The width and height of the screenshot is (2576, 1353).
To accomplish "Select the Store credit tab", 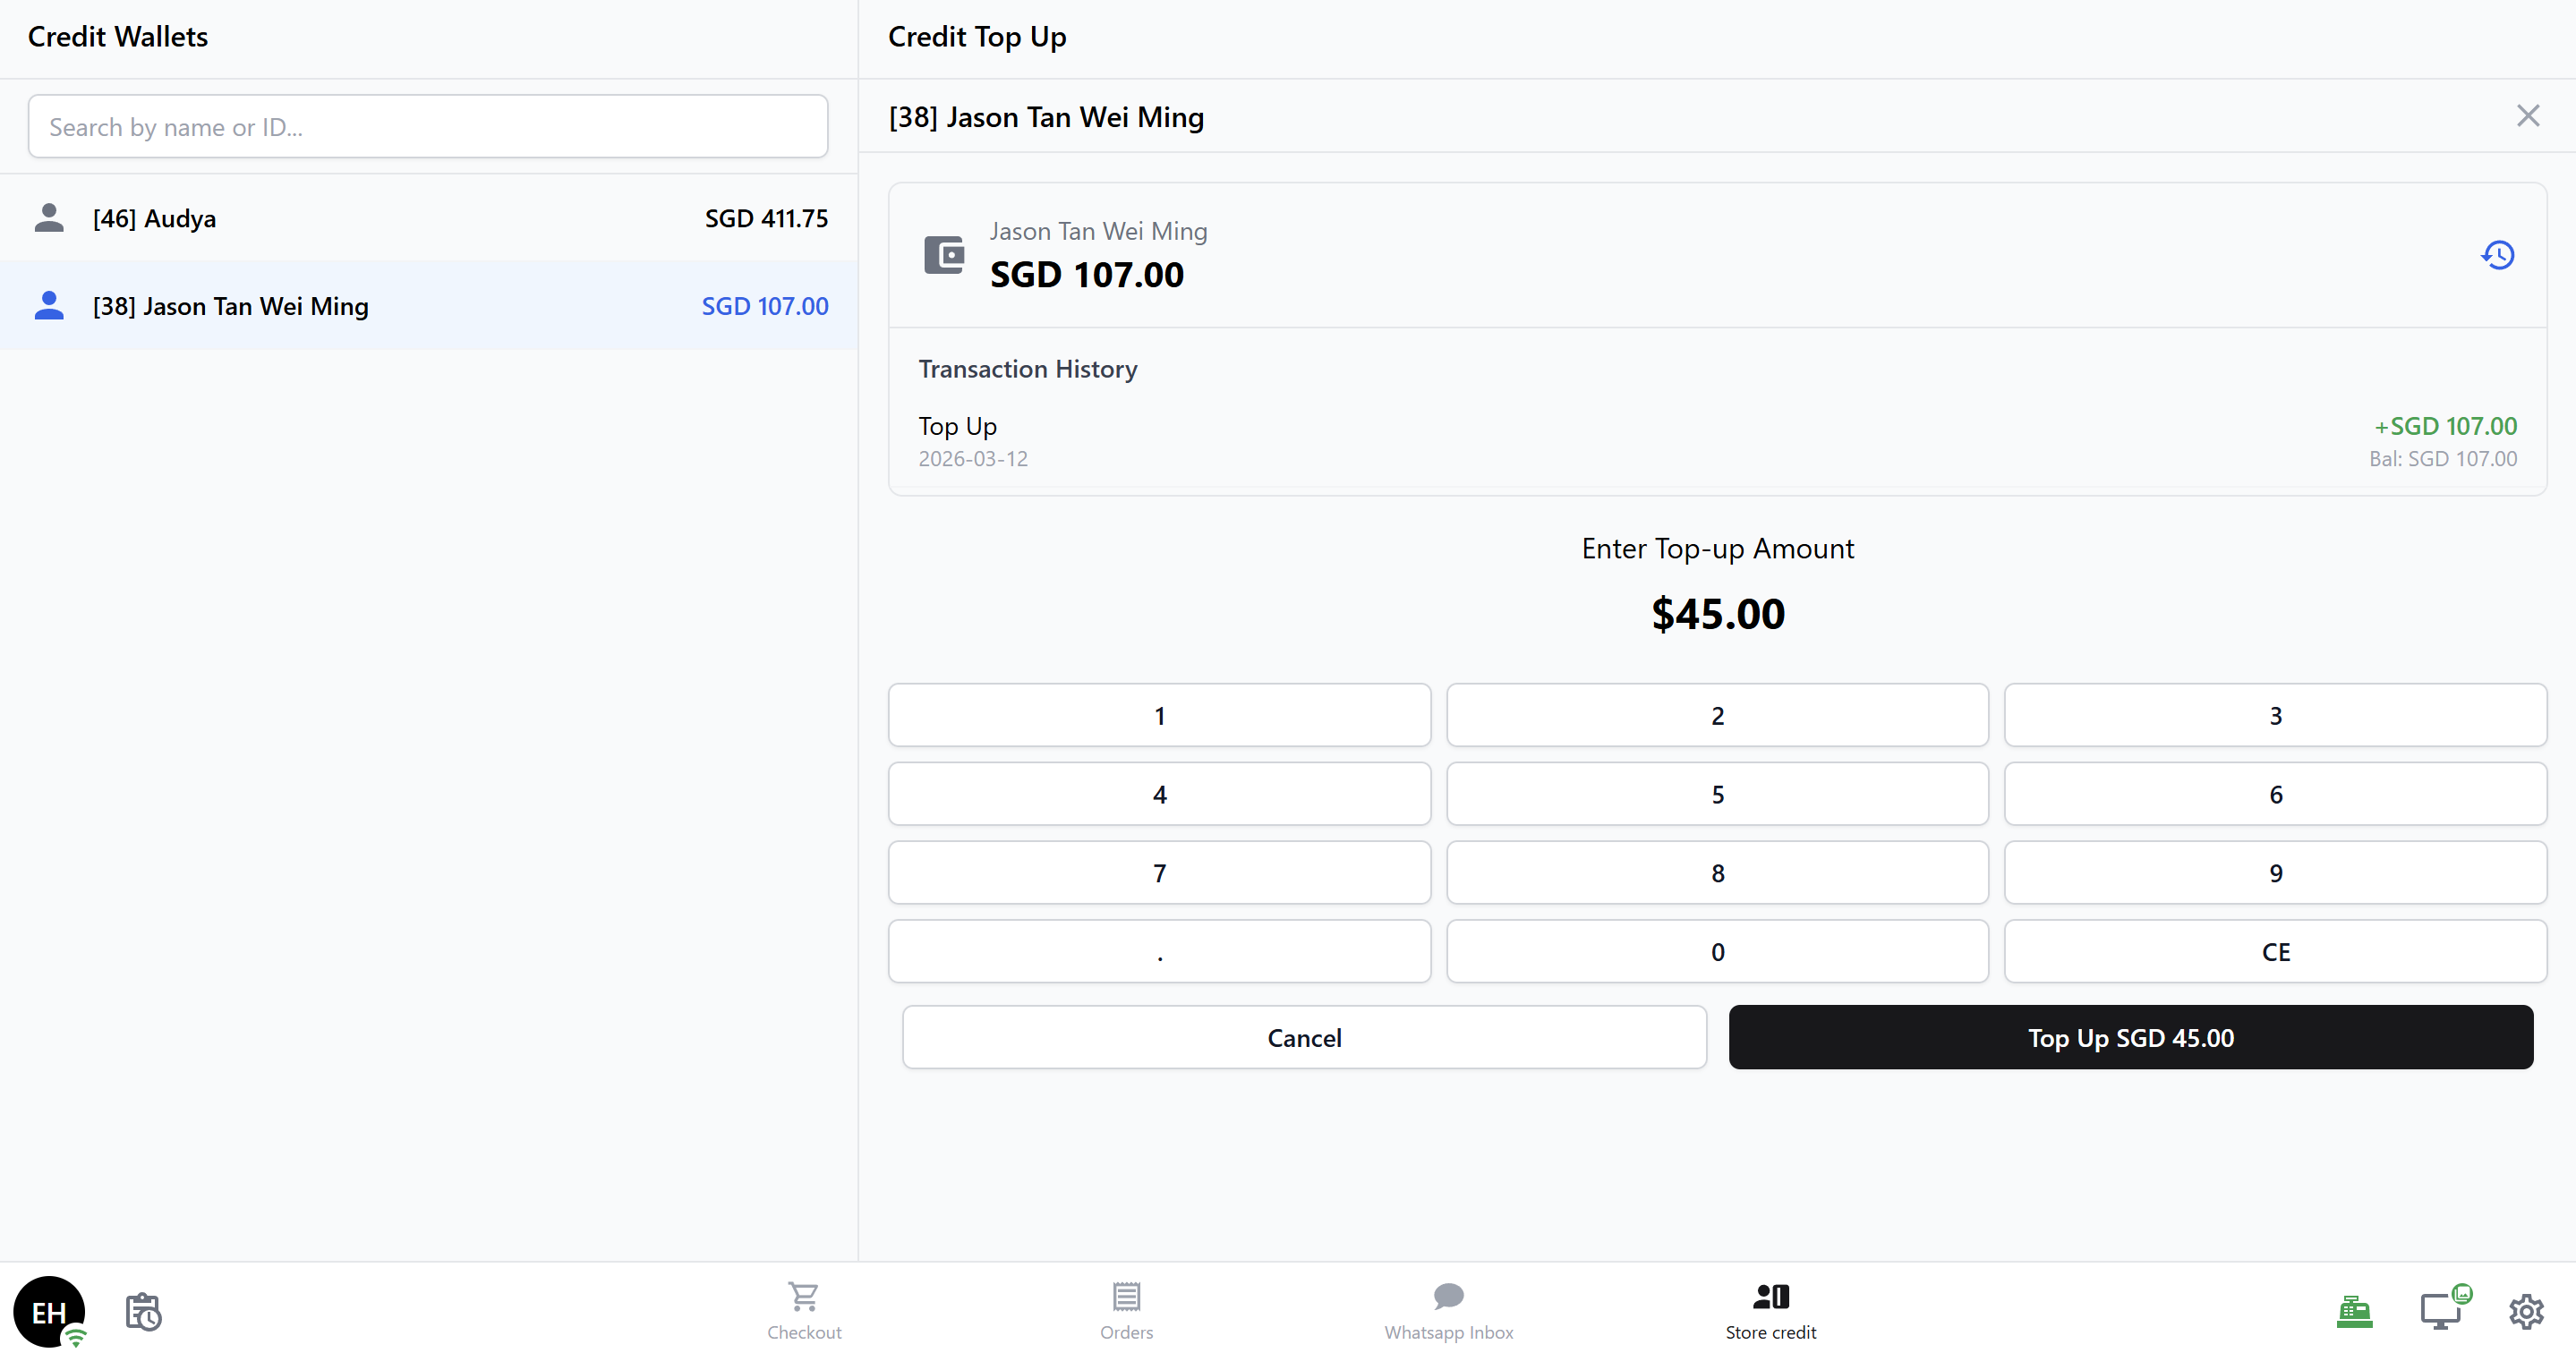I will [x=1770, y=1310].
